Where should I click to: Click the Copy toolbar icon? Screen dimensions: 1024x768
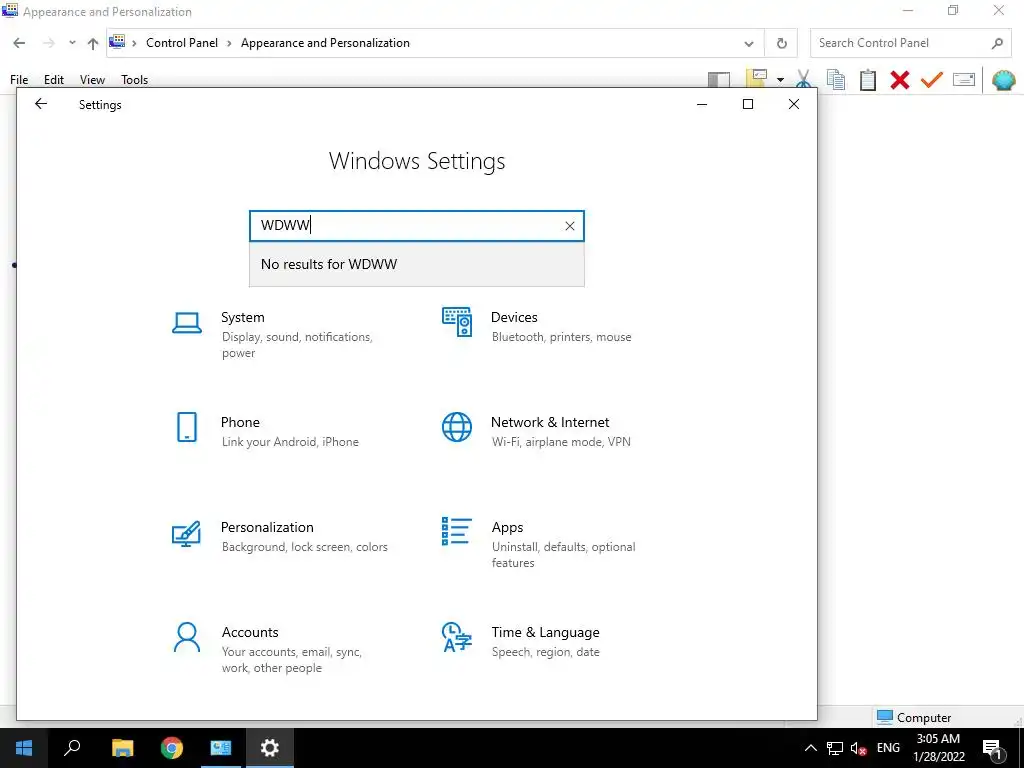coord(835,80)
